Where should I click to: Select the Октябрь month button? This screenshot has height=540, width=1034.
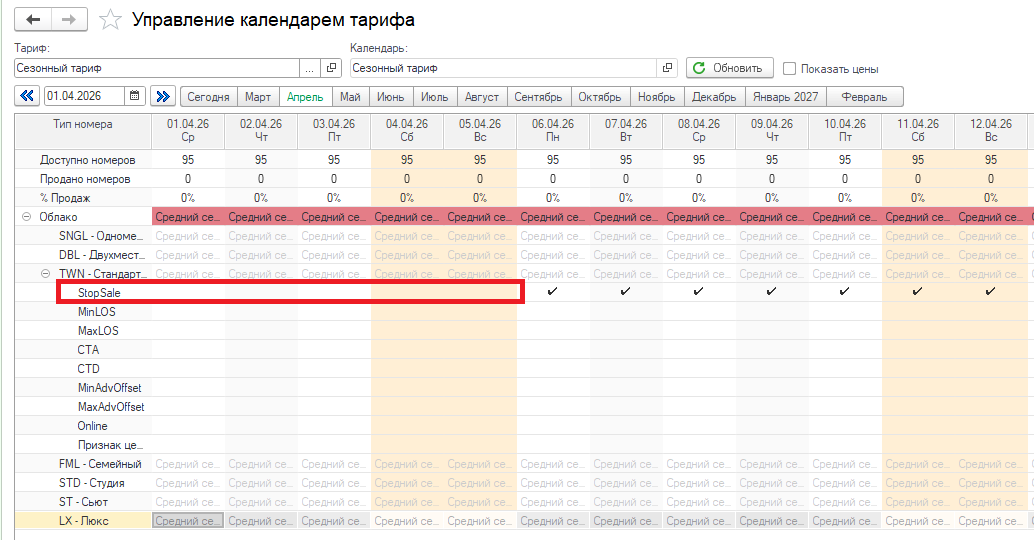click(x=600, y=97)
